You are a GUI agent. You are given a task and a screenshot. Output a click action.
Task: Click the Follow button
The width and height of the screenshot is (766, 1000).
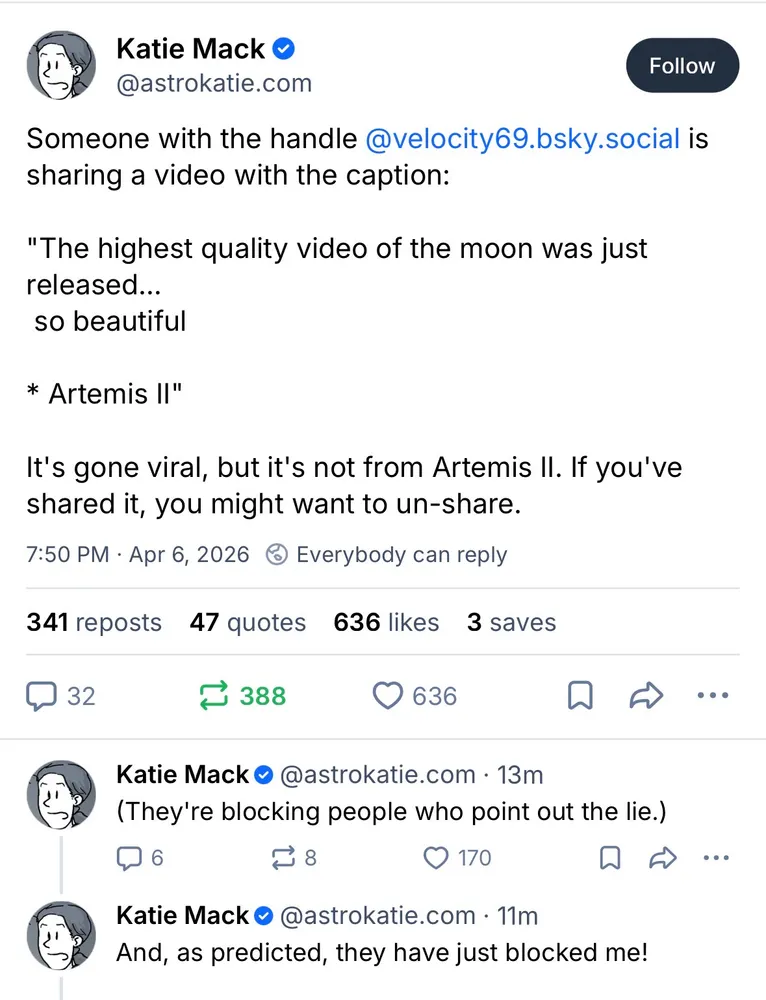tap(682, 66)
